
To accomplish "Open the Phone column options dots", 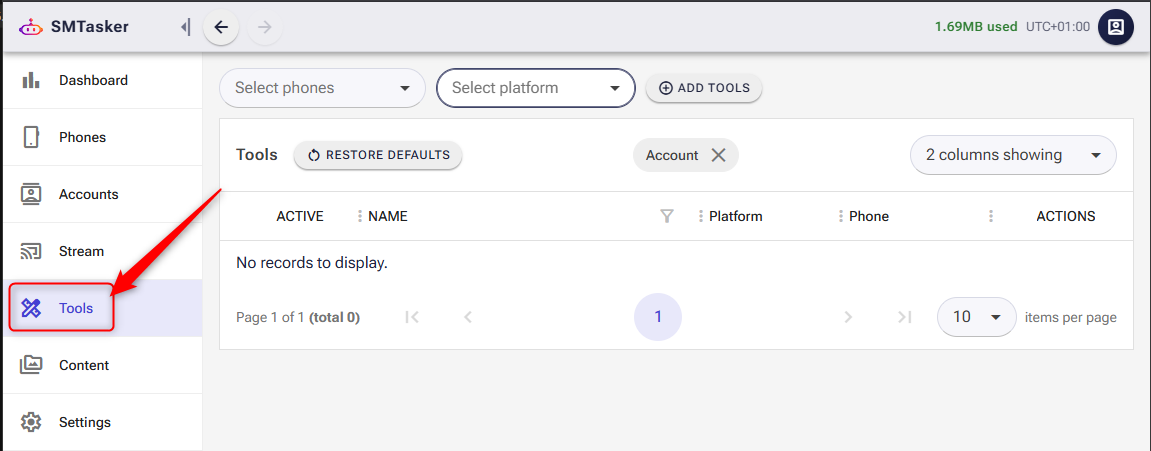I will point(841,216).
